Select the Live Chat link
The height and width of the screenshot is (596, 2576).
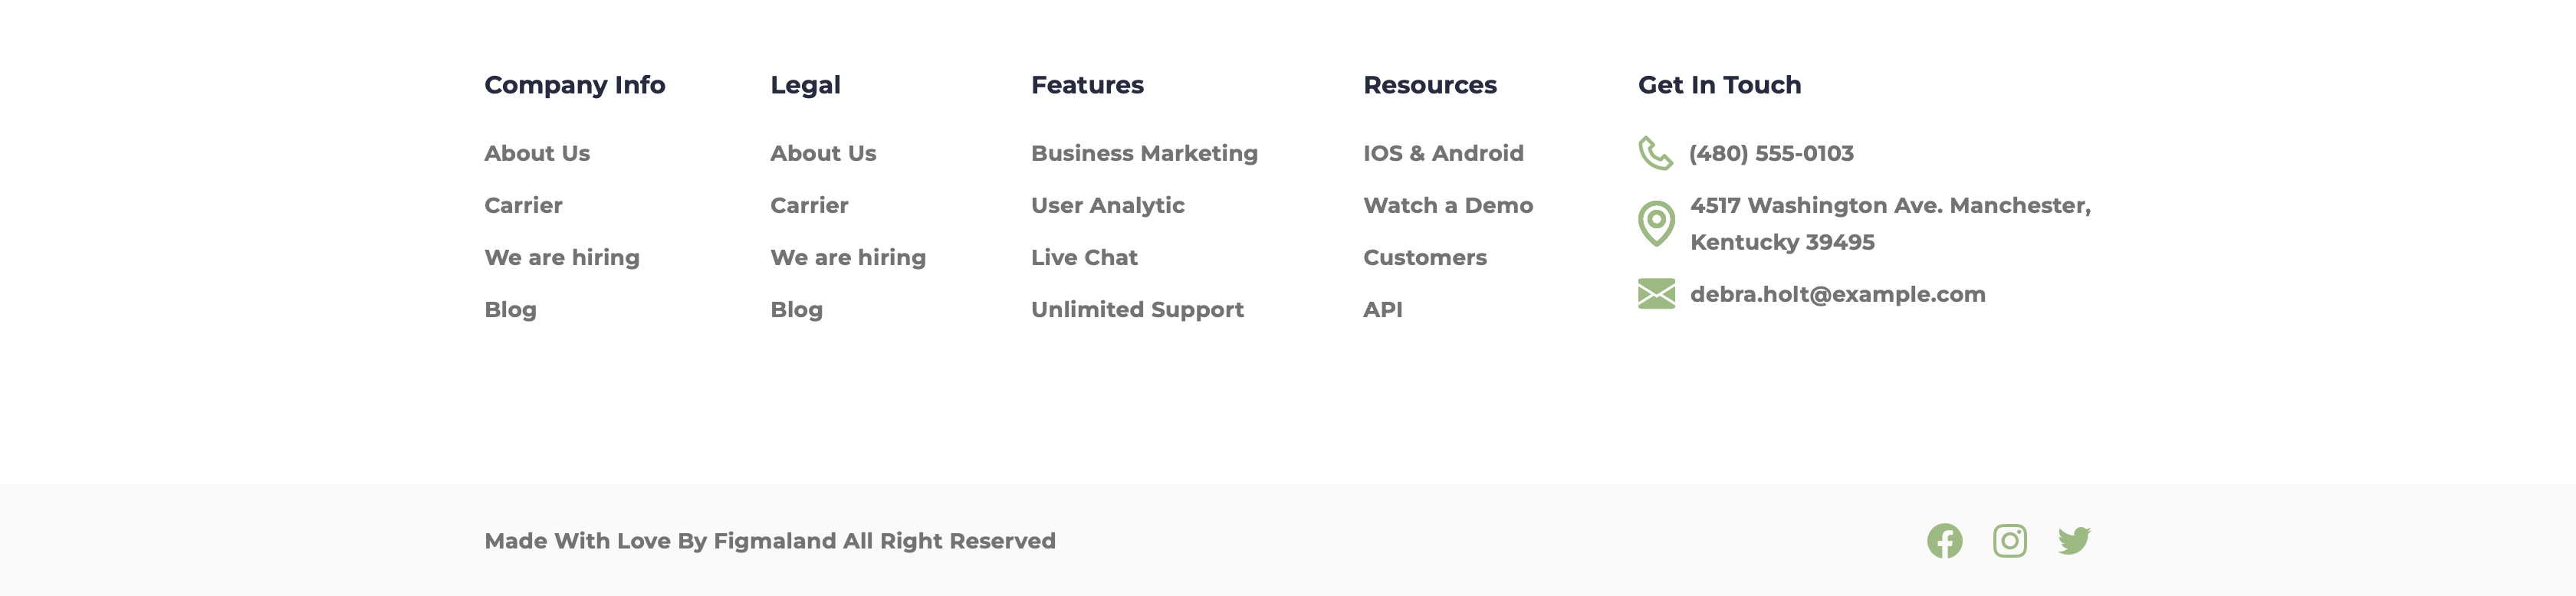point(1084,257)
